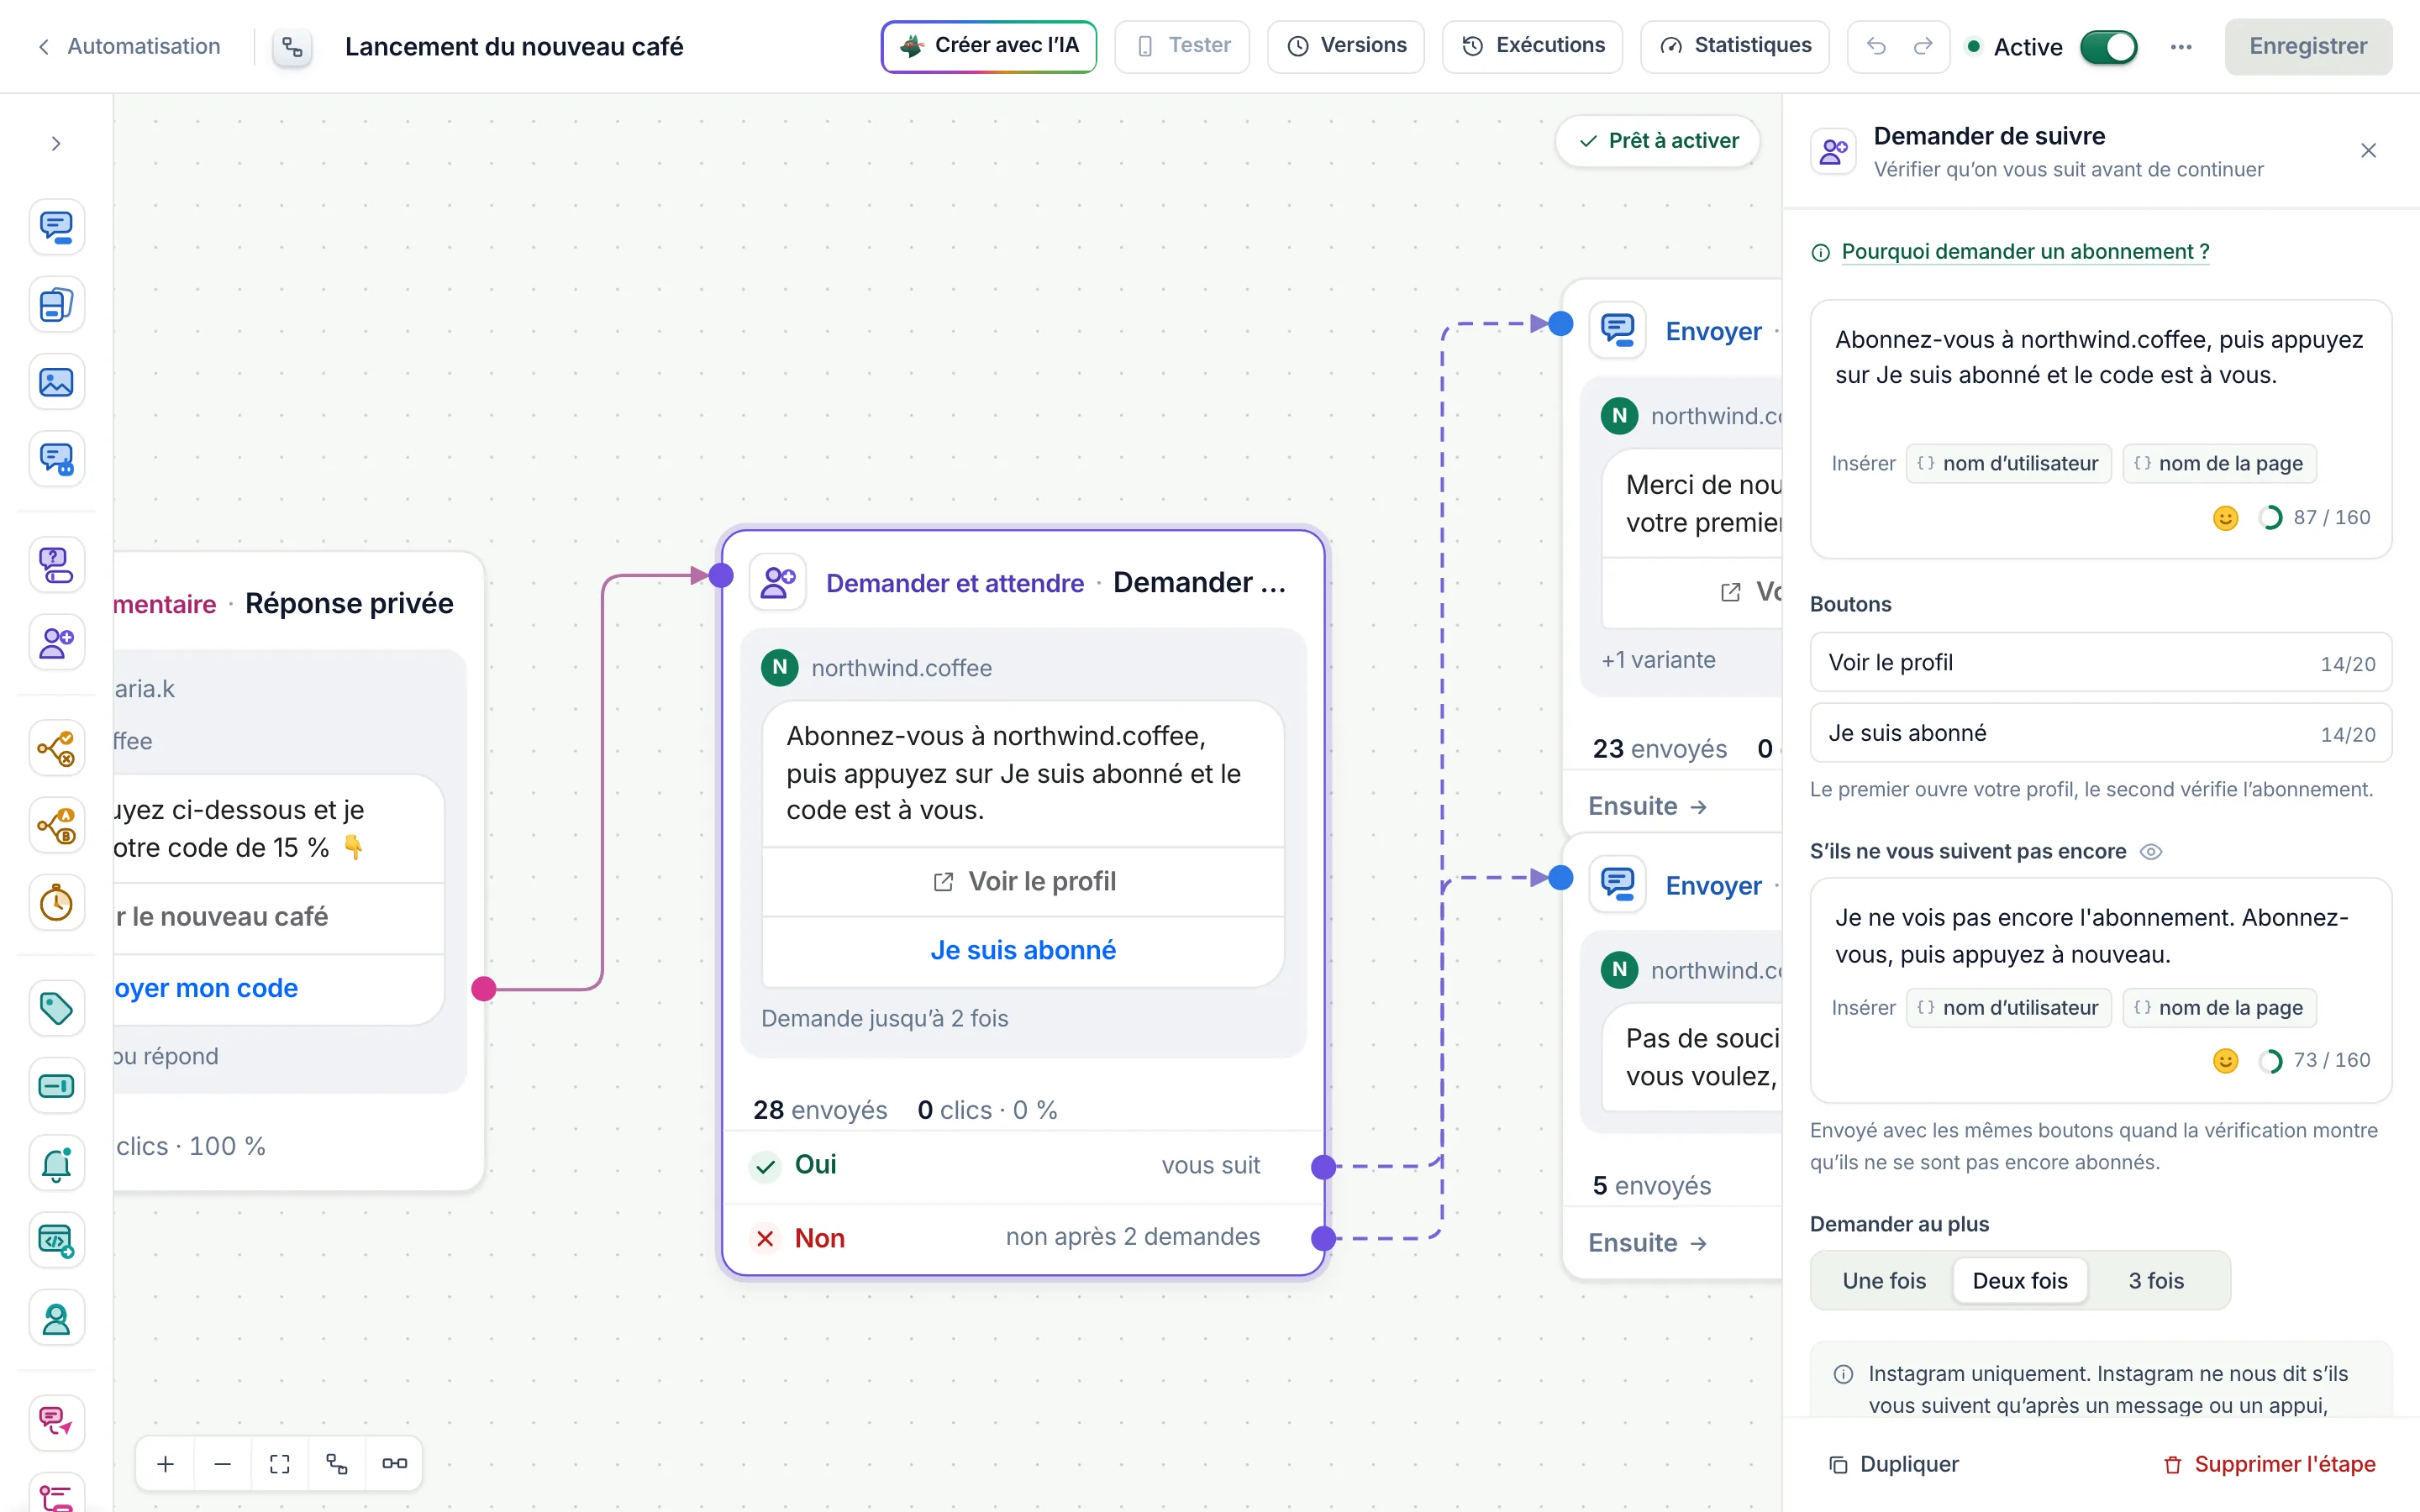Toggle preview eye for not-following message
Screen dimensions: 2420x1512
pyautogui.click(x=2151, y=851)
